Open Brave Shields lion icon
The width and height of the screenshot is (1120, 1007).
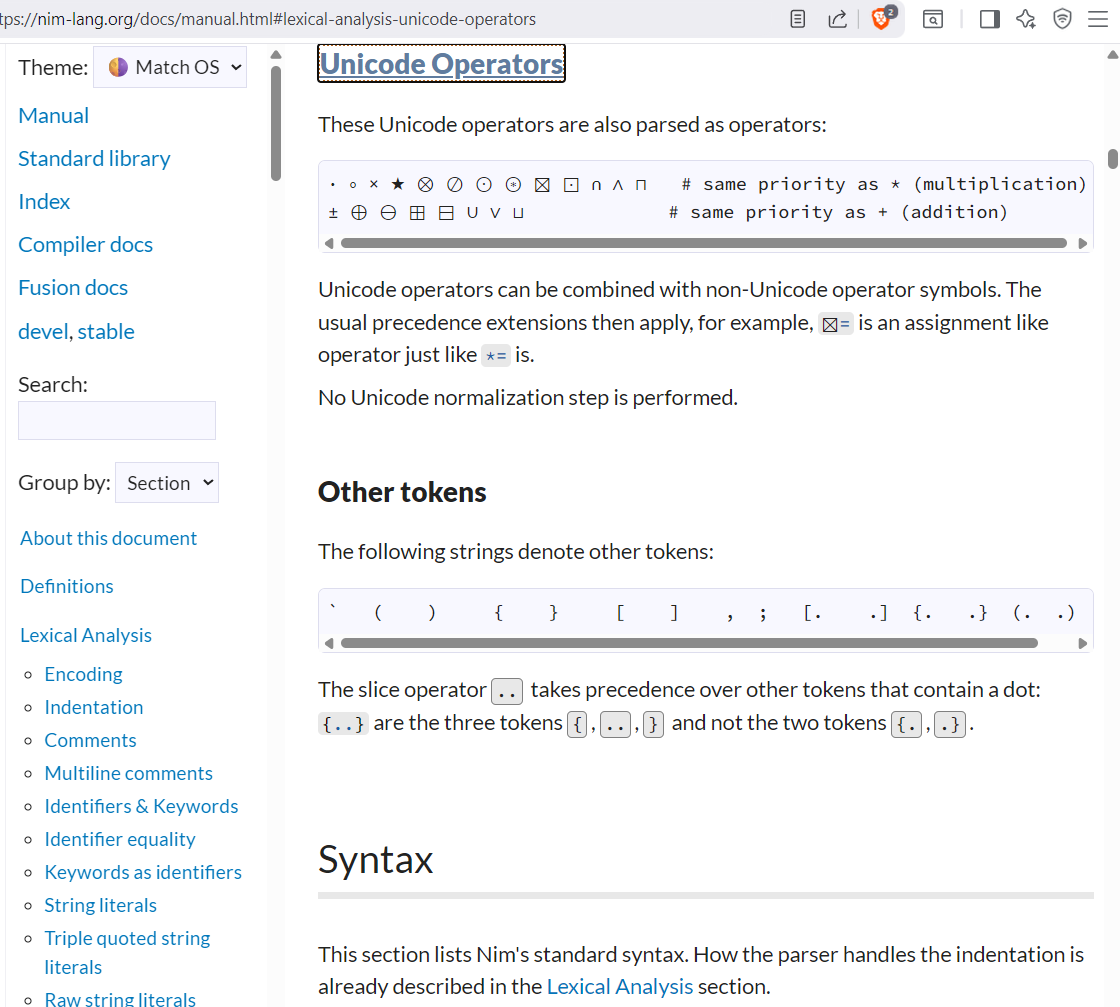(883, 18)
